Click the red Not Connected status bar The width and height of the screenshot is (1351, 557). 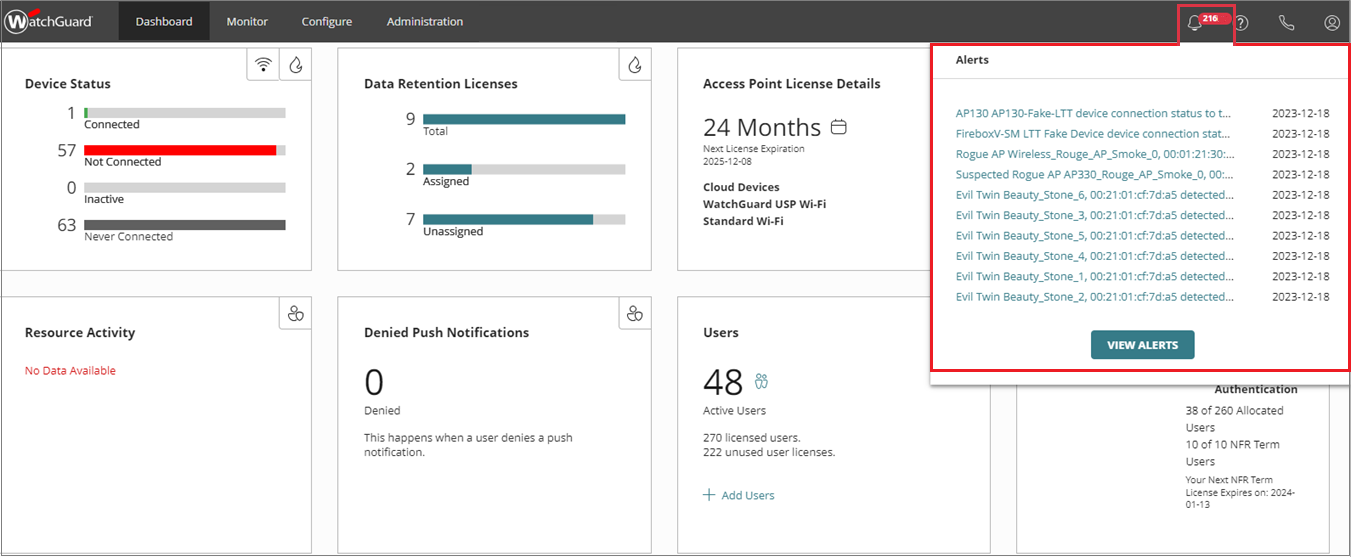pyautogui.click(x=180, y=150)
